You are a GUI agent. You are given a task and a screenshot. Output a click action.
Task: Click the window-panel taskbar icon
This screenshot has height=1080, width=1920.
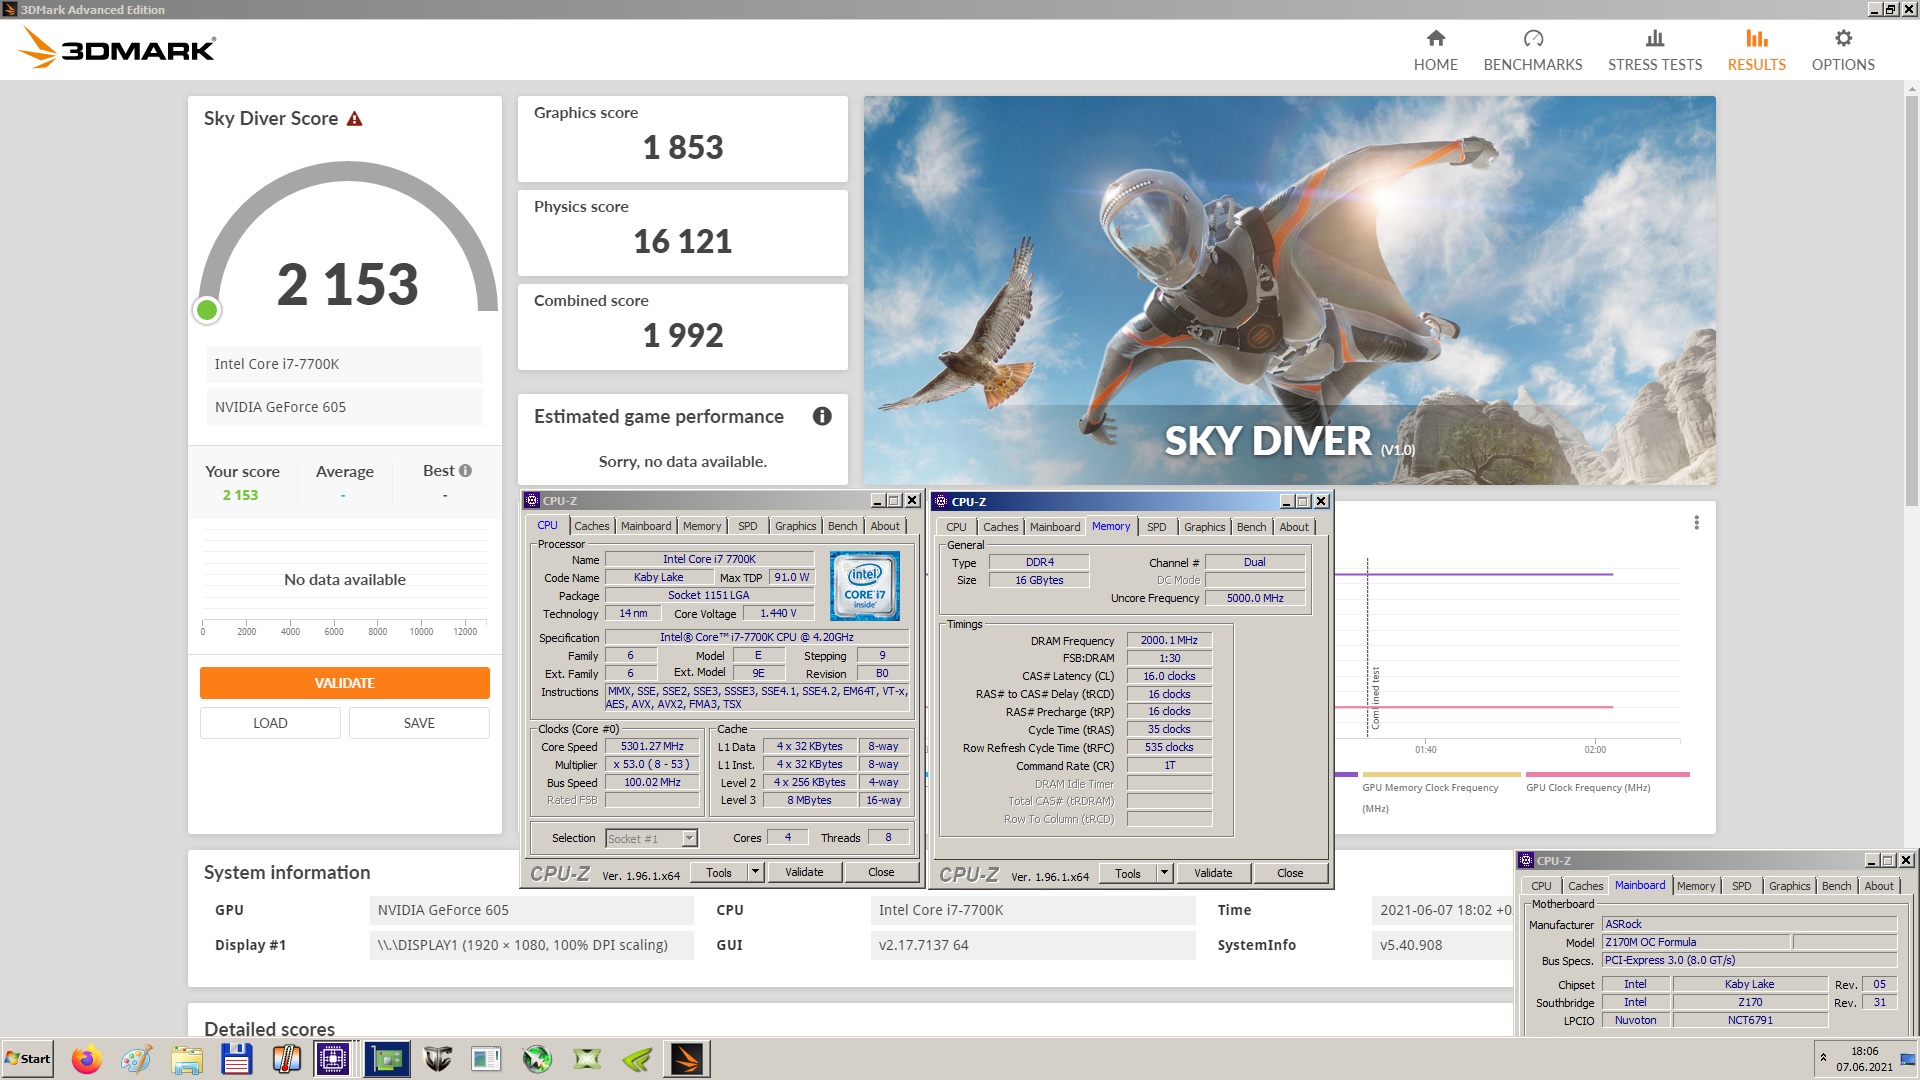486,1059
